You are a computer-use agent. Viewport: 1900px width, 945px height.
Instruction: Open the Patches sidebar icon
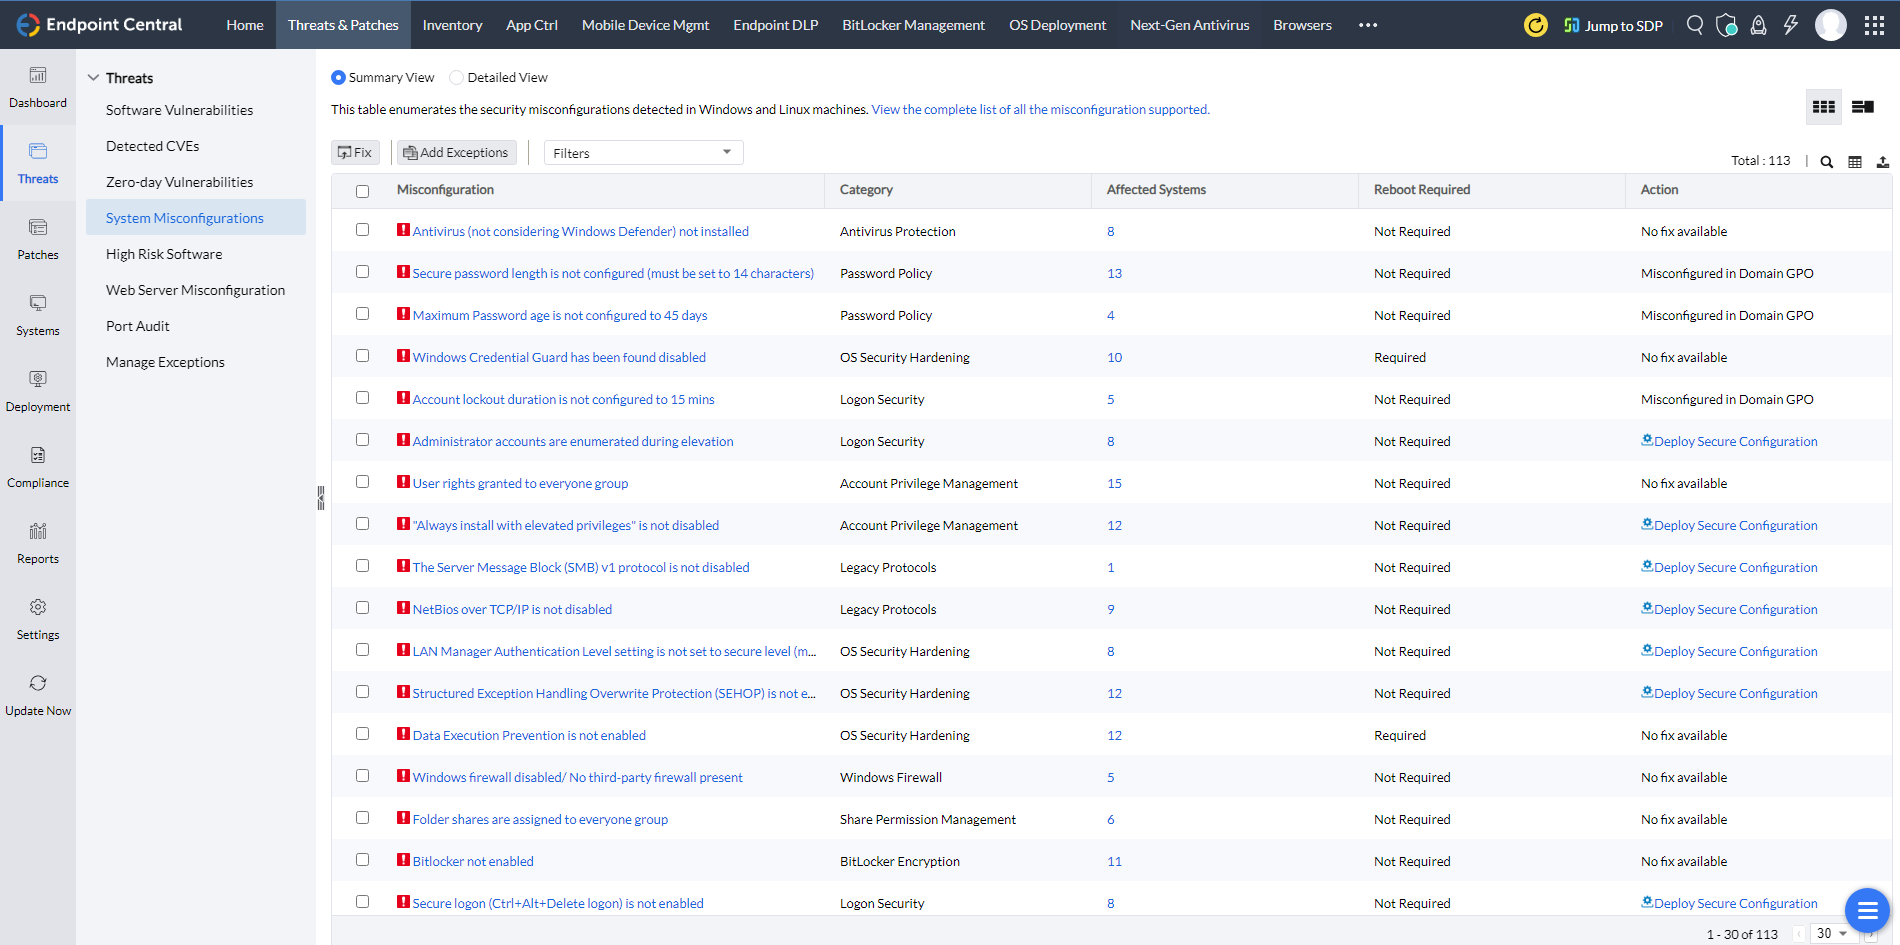tap(38, 239)
